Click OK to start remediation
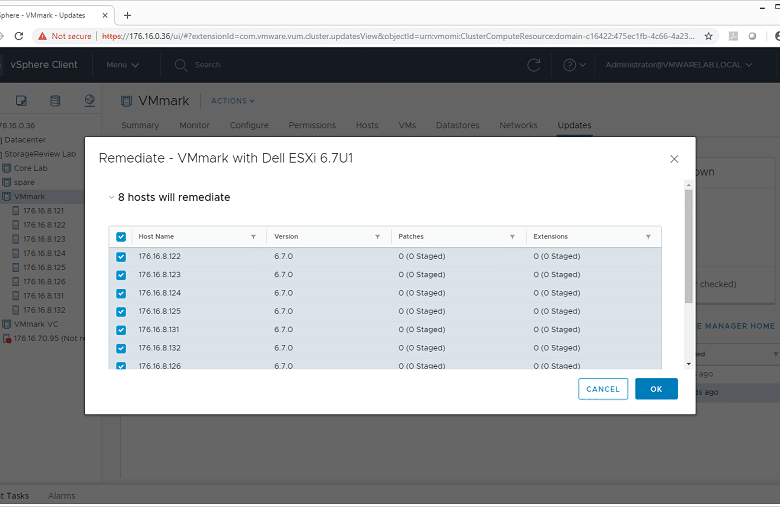The height and width of the screenshot is (507, 780). (x=656, y=389)
